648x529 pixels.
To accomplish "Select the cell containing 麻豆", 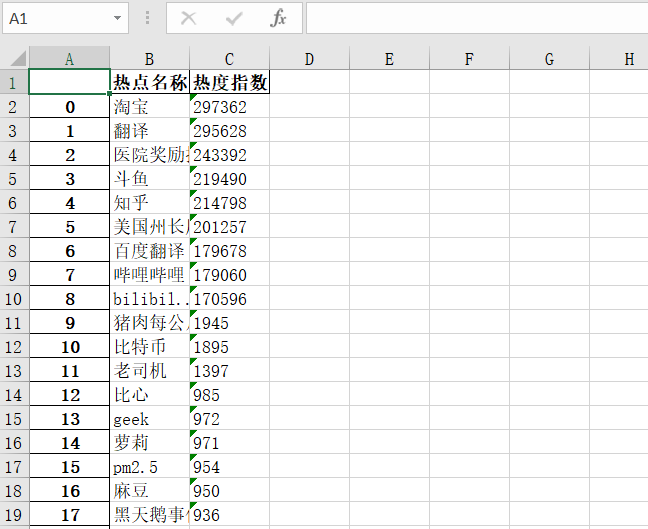I will point(150,489).
